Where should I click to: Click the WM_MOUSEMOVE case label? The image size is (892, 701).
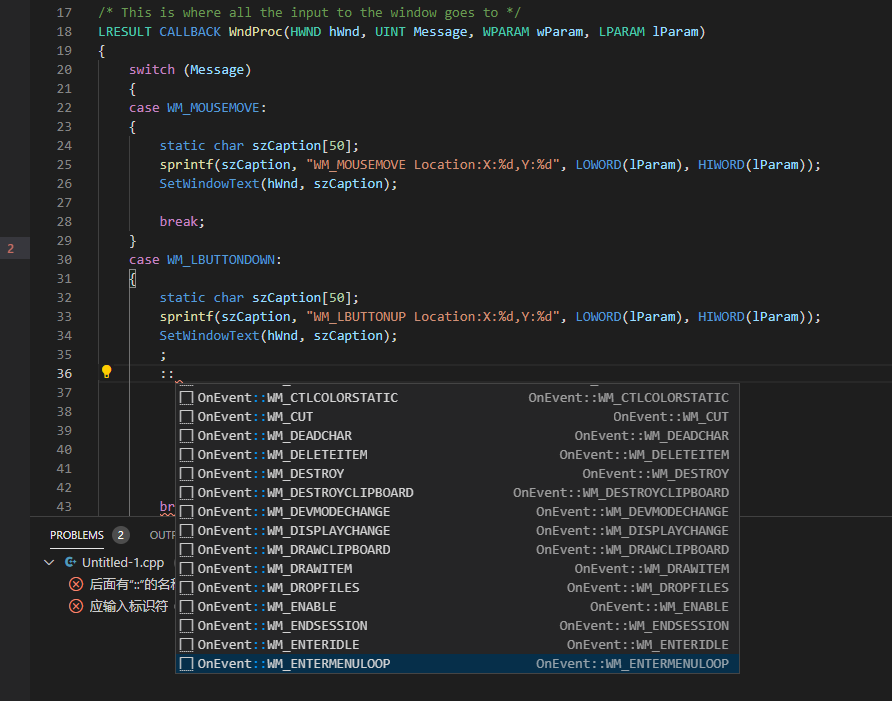[x=213, y=108]
